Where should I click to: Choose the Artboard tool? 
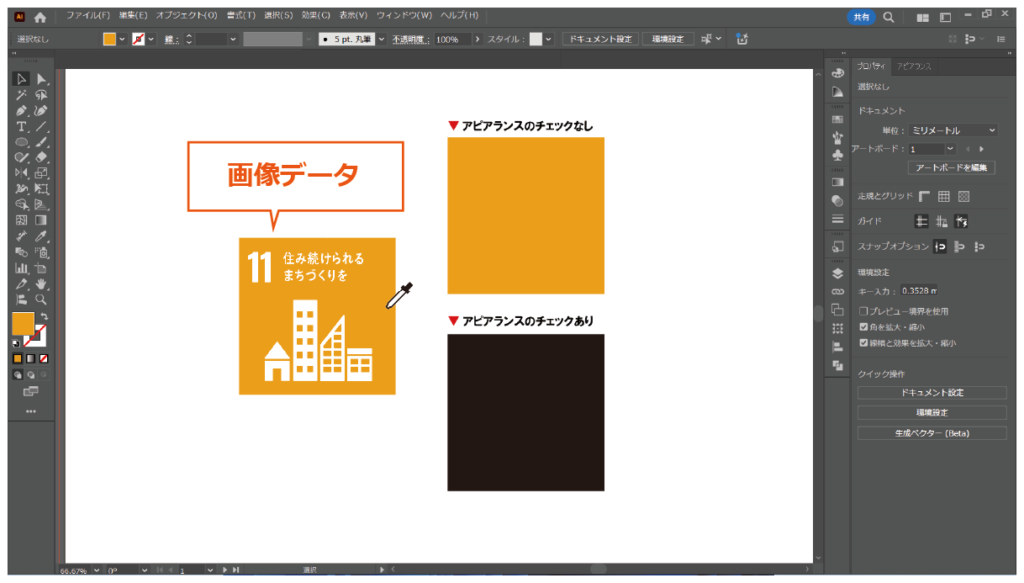point(41,268)
